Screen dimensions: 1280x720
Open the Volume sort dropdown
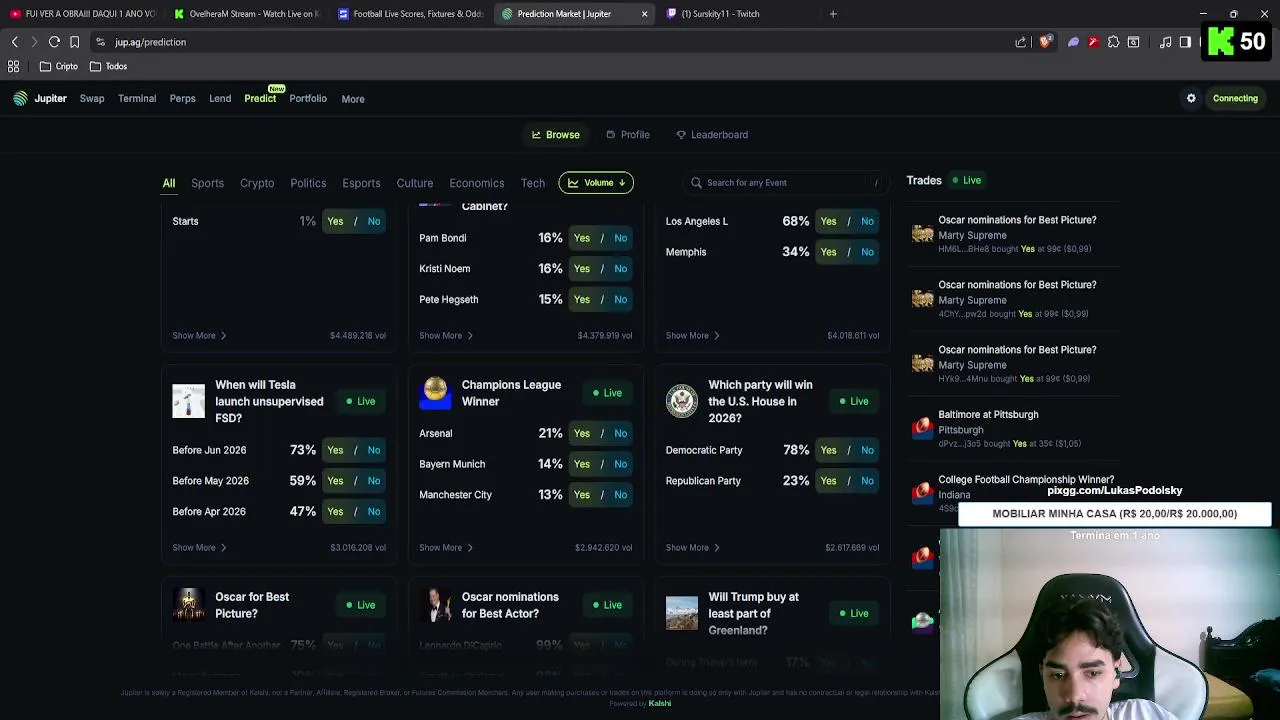(596, 183)
